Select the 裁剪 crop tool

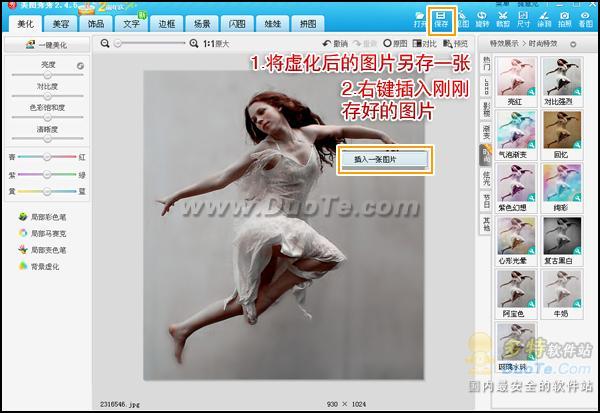503,19
